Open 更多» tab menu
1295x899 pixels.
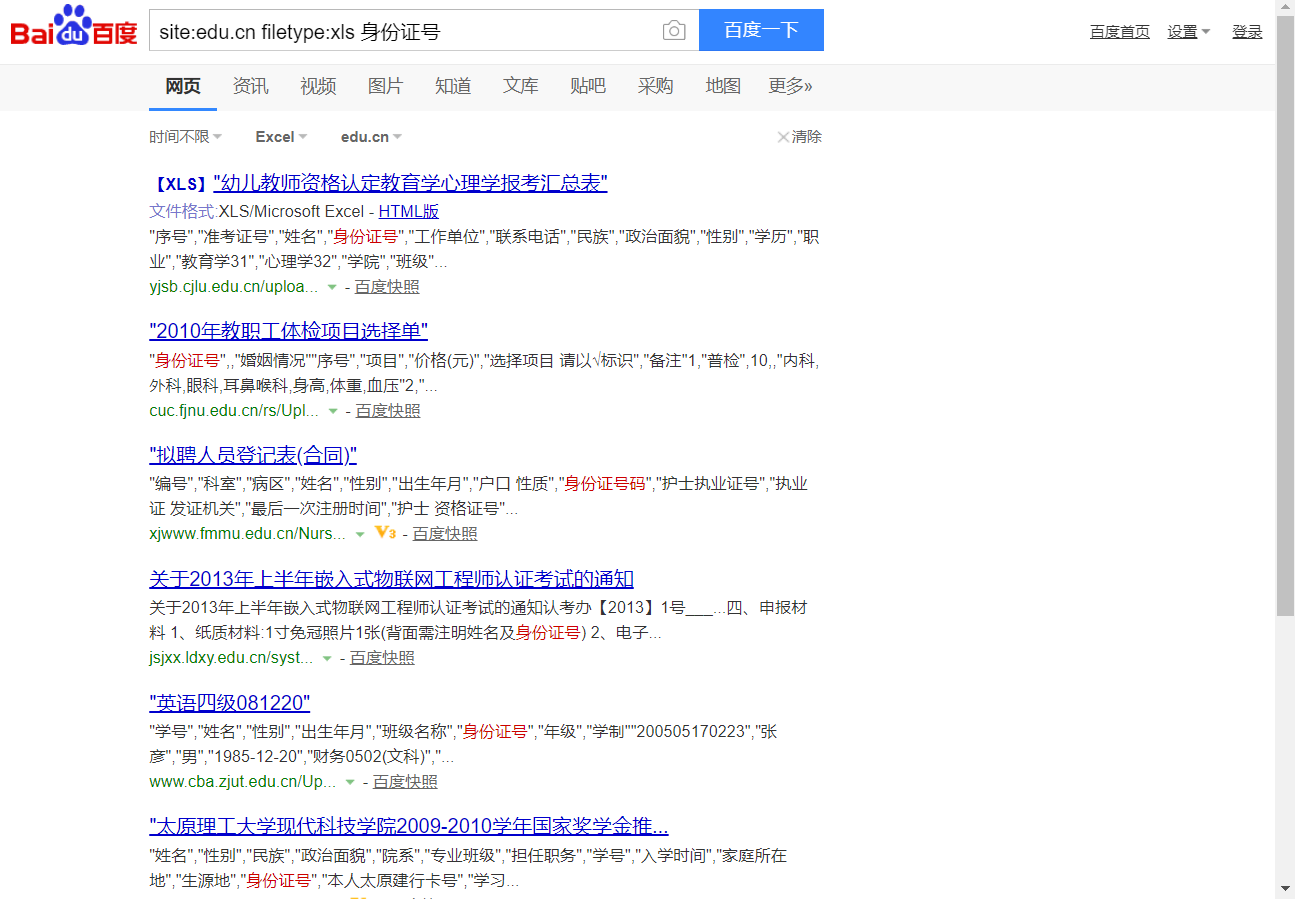[790, 87]
